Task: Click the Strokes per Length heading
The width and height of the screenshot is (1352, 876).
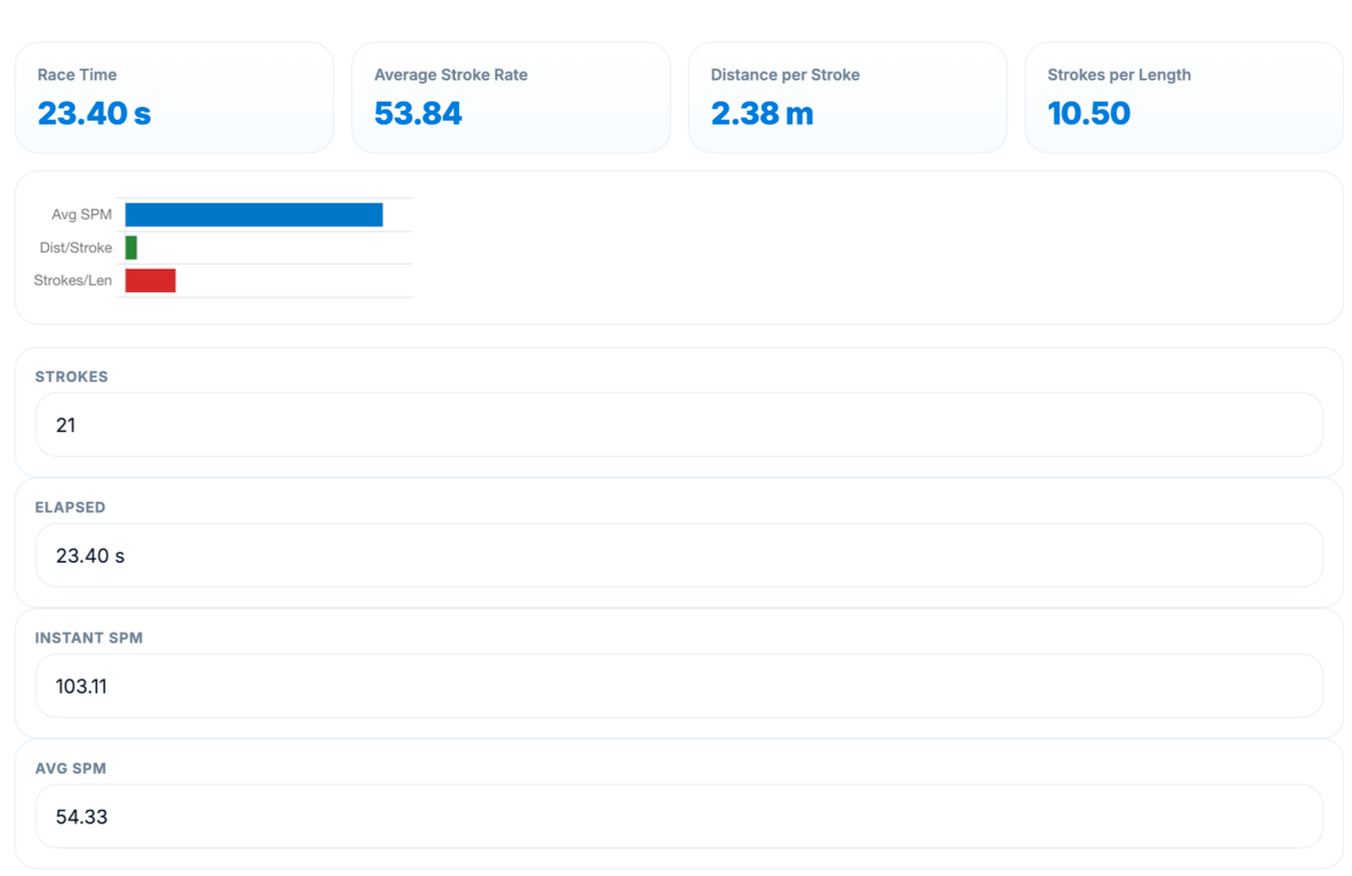Action: (x=1119, y=75)
